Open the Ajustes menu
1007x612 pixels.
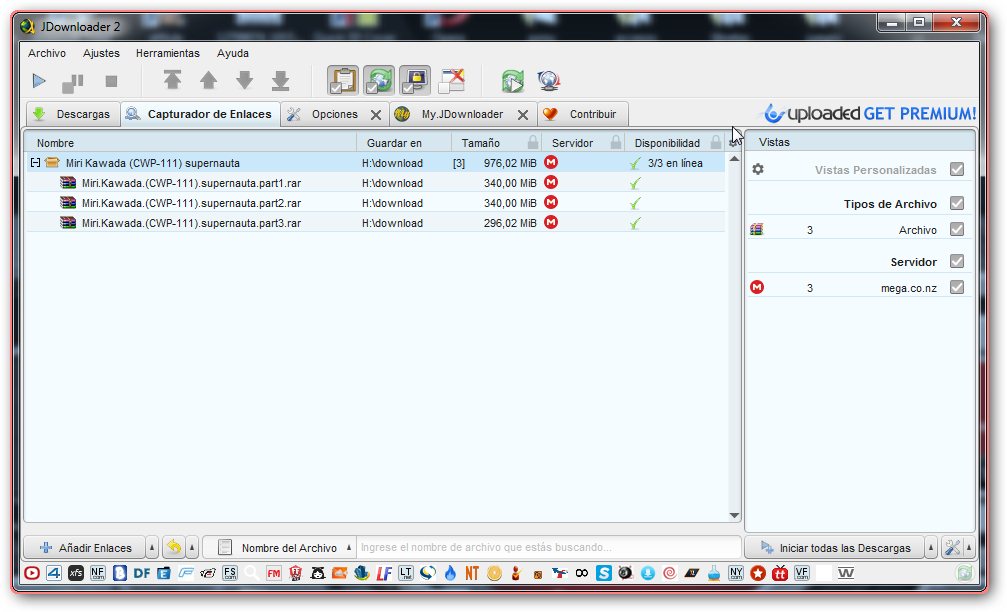(x=101, y=53)
